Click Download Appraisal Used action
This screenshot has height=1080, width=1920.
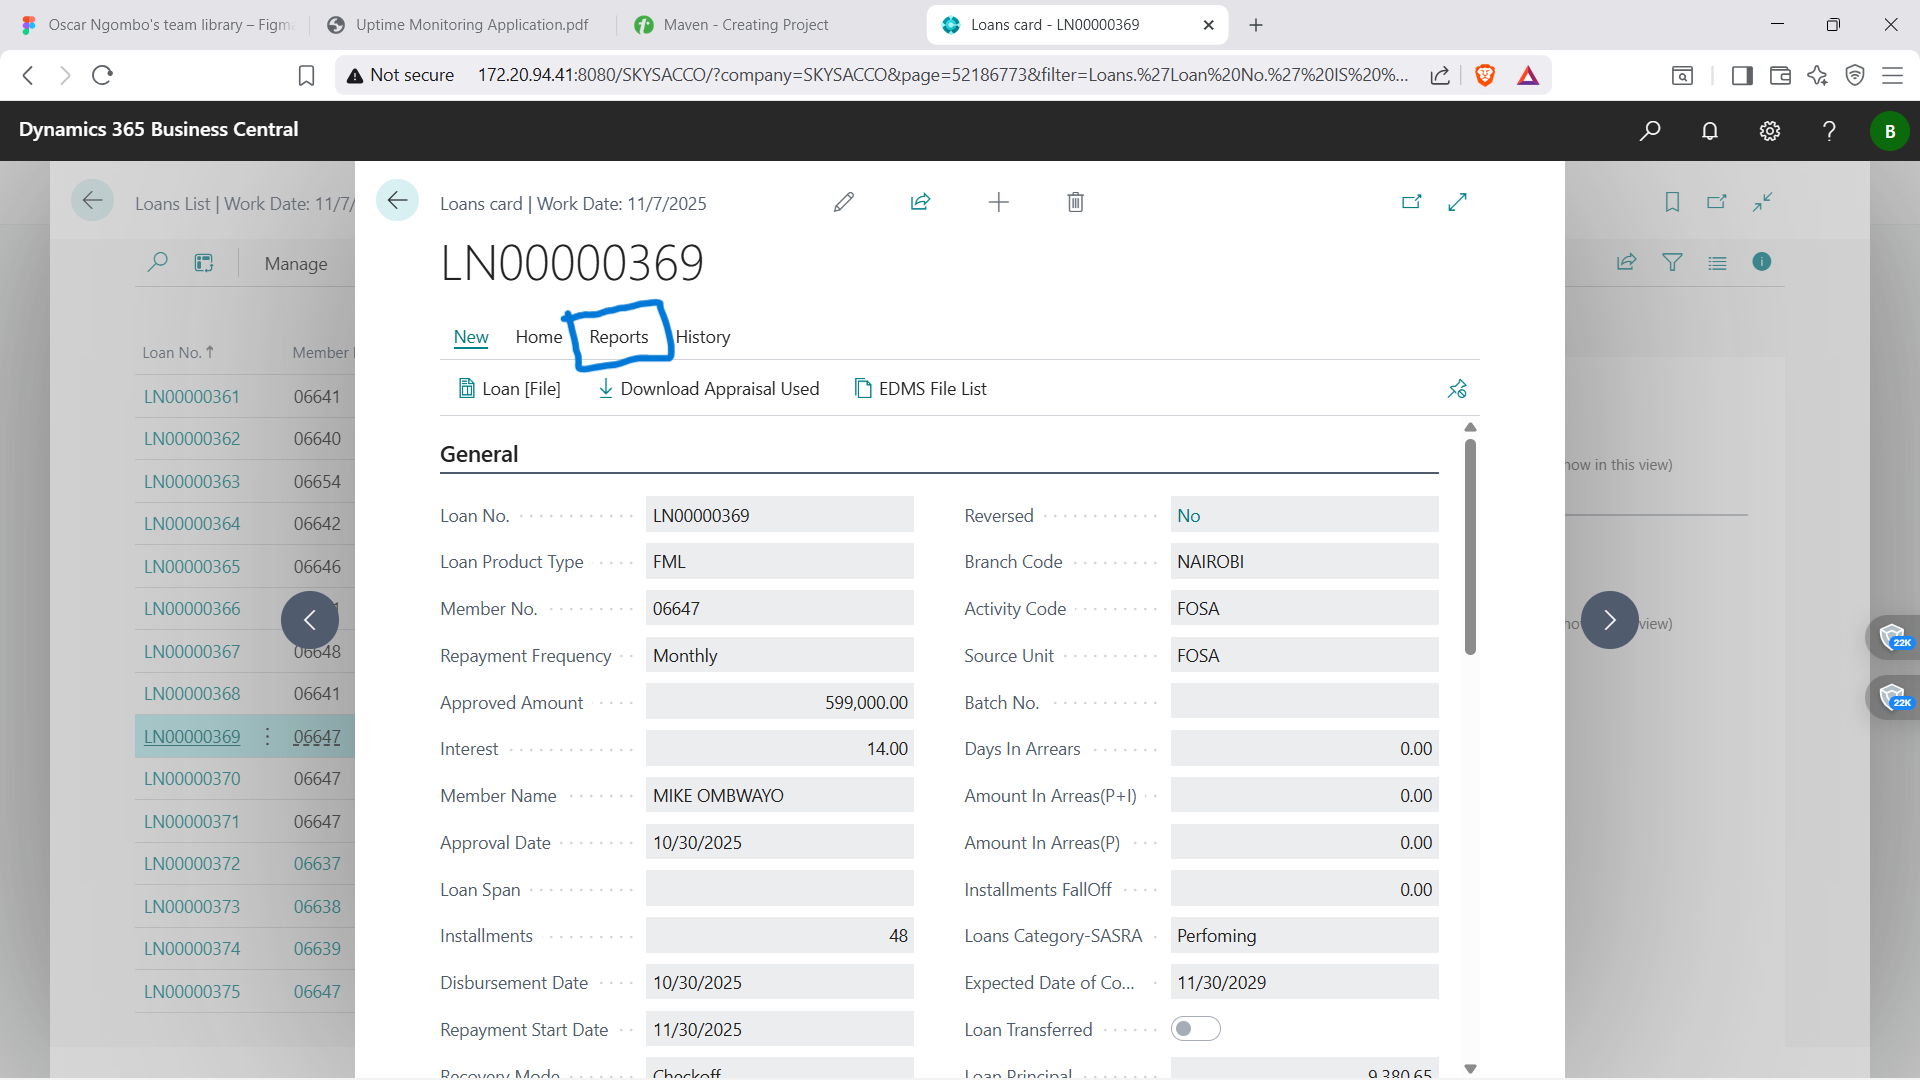tap(708, 389)
